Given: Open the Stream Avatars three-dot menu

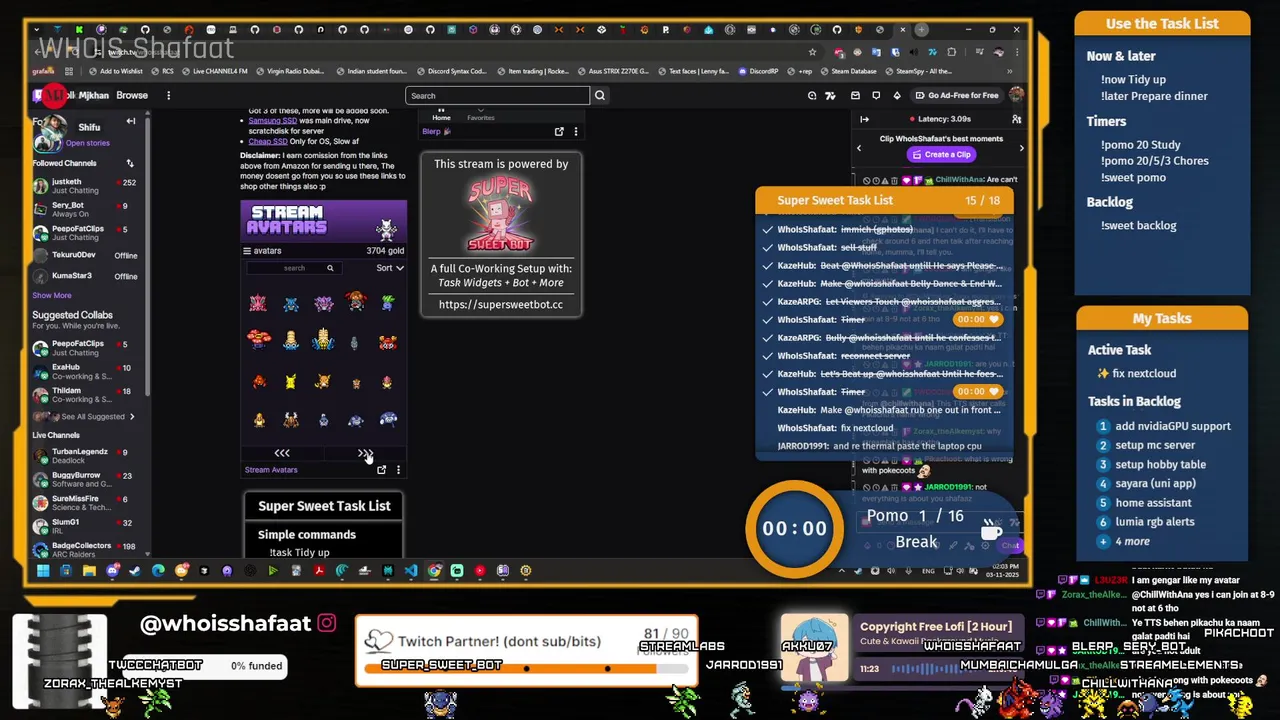Looking at the screenshot, I should [x=398, y=470].
